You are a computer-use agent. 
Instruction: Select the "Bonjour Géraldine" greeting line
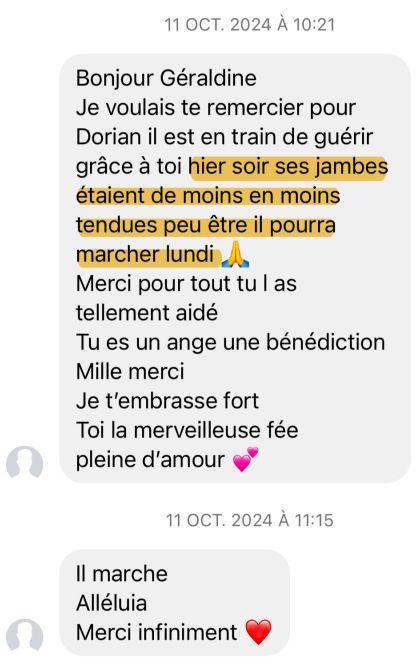(166, 78)
